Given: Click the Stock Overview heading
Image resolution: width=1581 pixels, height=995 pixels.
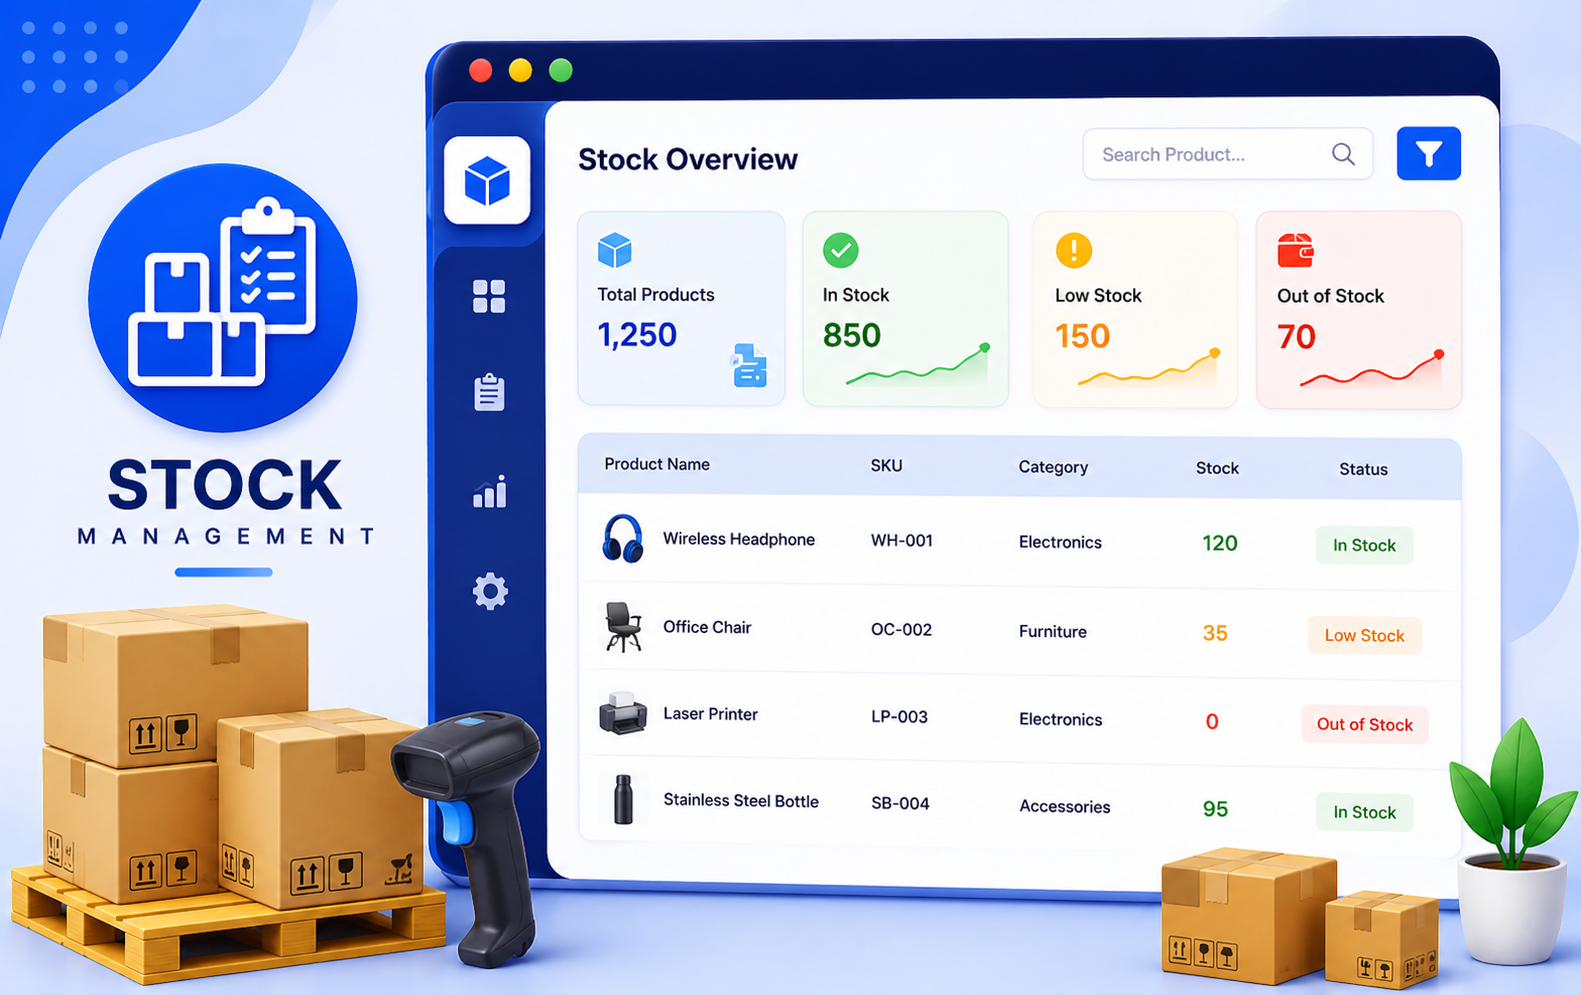Looking at the screenshot, I should [x=688, y=159].
